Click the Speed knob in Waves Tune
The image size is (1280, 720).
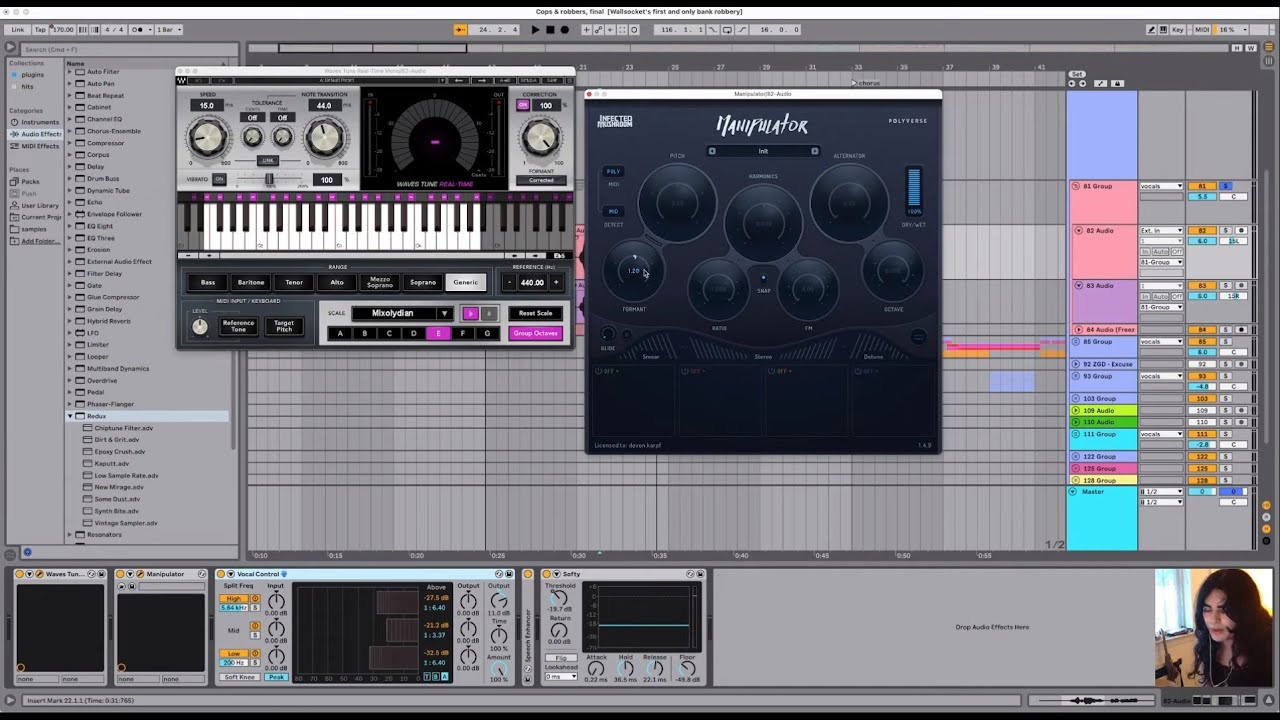[x=208, y=140]
